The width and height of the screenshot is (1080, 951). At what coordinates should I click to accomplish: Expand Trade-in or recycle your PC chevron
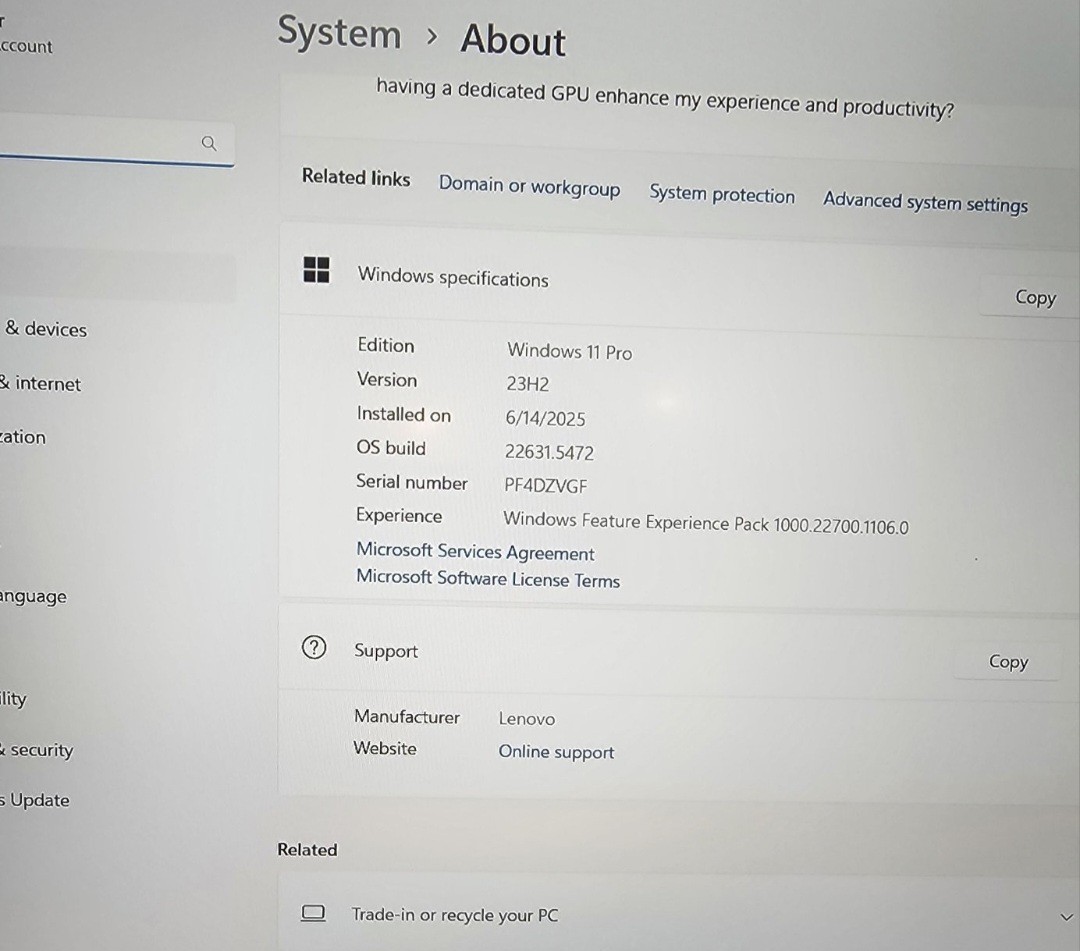click(x=1066, y=917)
